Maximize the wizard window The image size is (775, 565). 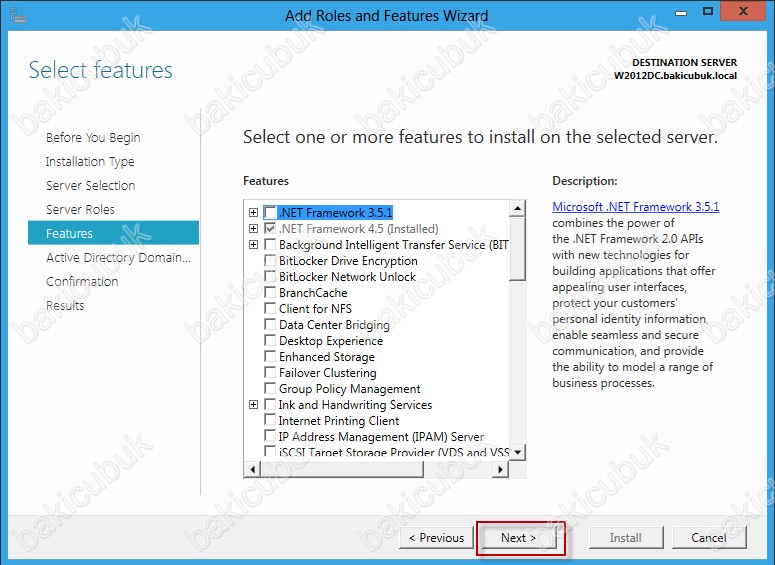click(708, 11)
